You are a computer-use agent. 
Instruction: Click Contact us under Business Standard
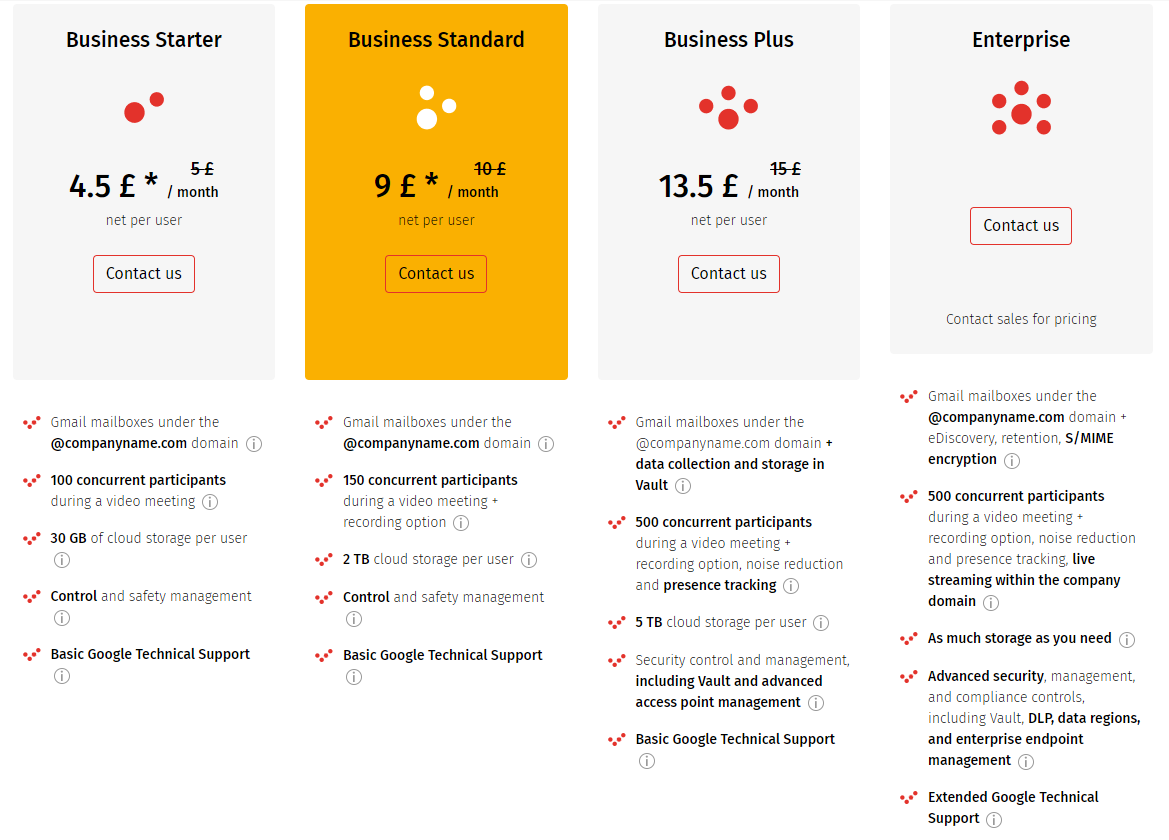pos(436,274)
